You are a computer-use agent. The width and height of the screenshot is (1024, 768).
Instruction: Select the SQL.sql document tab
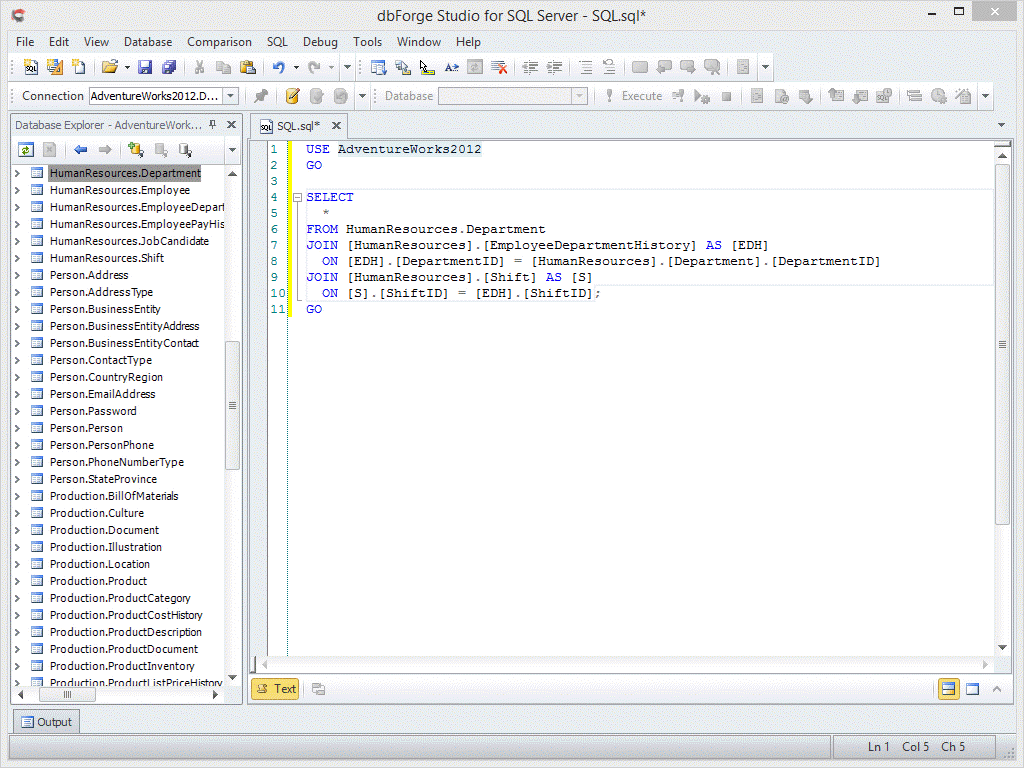click(x=297, y=126)
